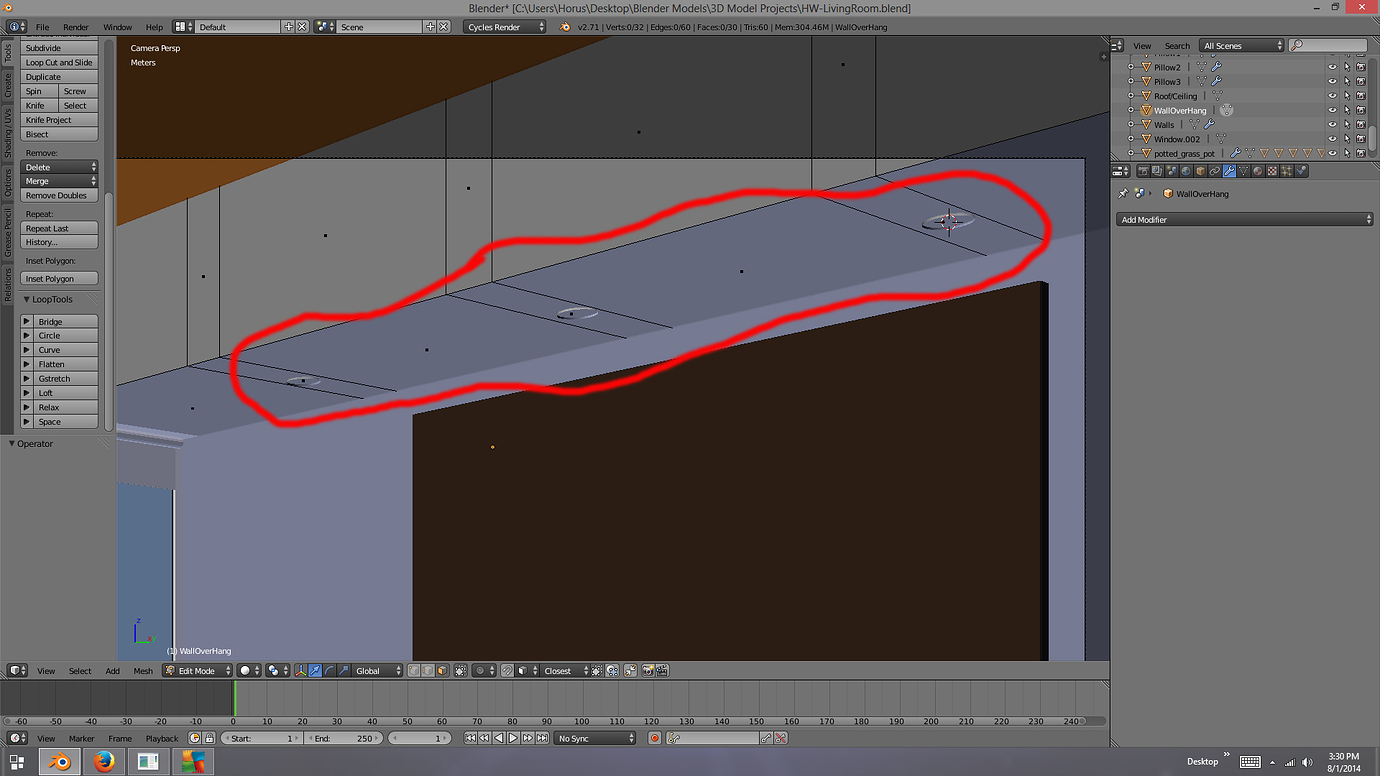The height and width of the screenshot is (776, 1380).
Task: Open the World properties globe icon
Action: [1186, 171]
